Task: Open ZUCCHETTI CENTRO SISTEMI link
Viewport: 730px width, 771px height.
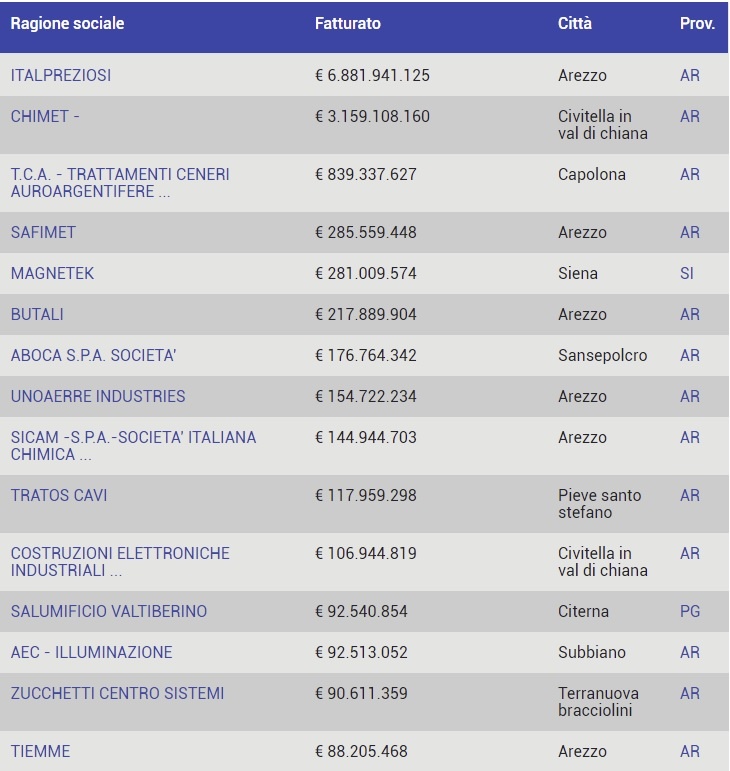Action: (117, 693)
